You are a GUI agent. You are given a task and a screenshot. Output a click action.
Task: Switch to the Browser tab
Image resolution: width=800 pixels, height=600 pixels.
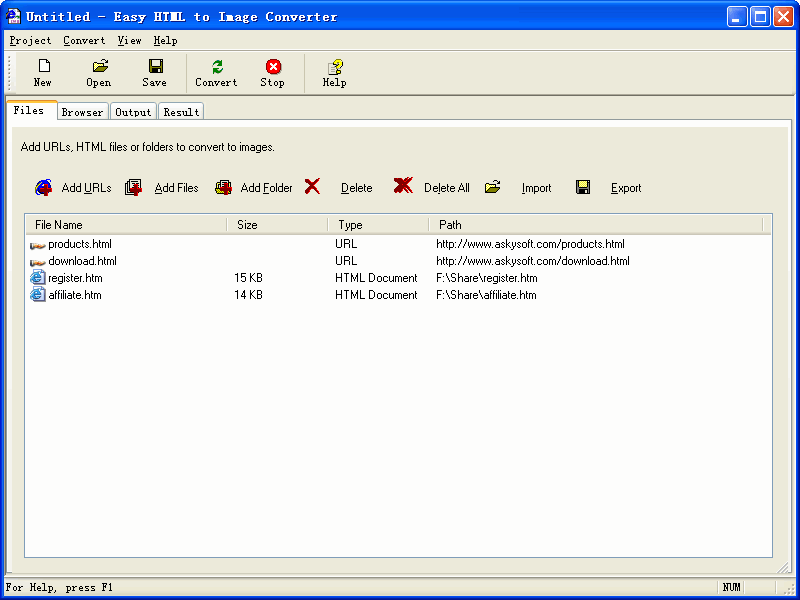pyautogui.click(x=82, y=112)
